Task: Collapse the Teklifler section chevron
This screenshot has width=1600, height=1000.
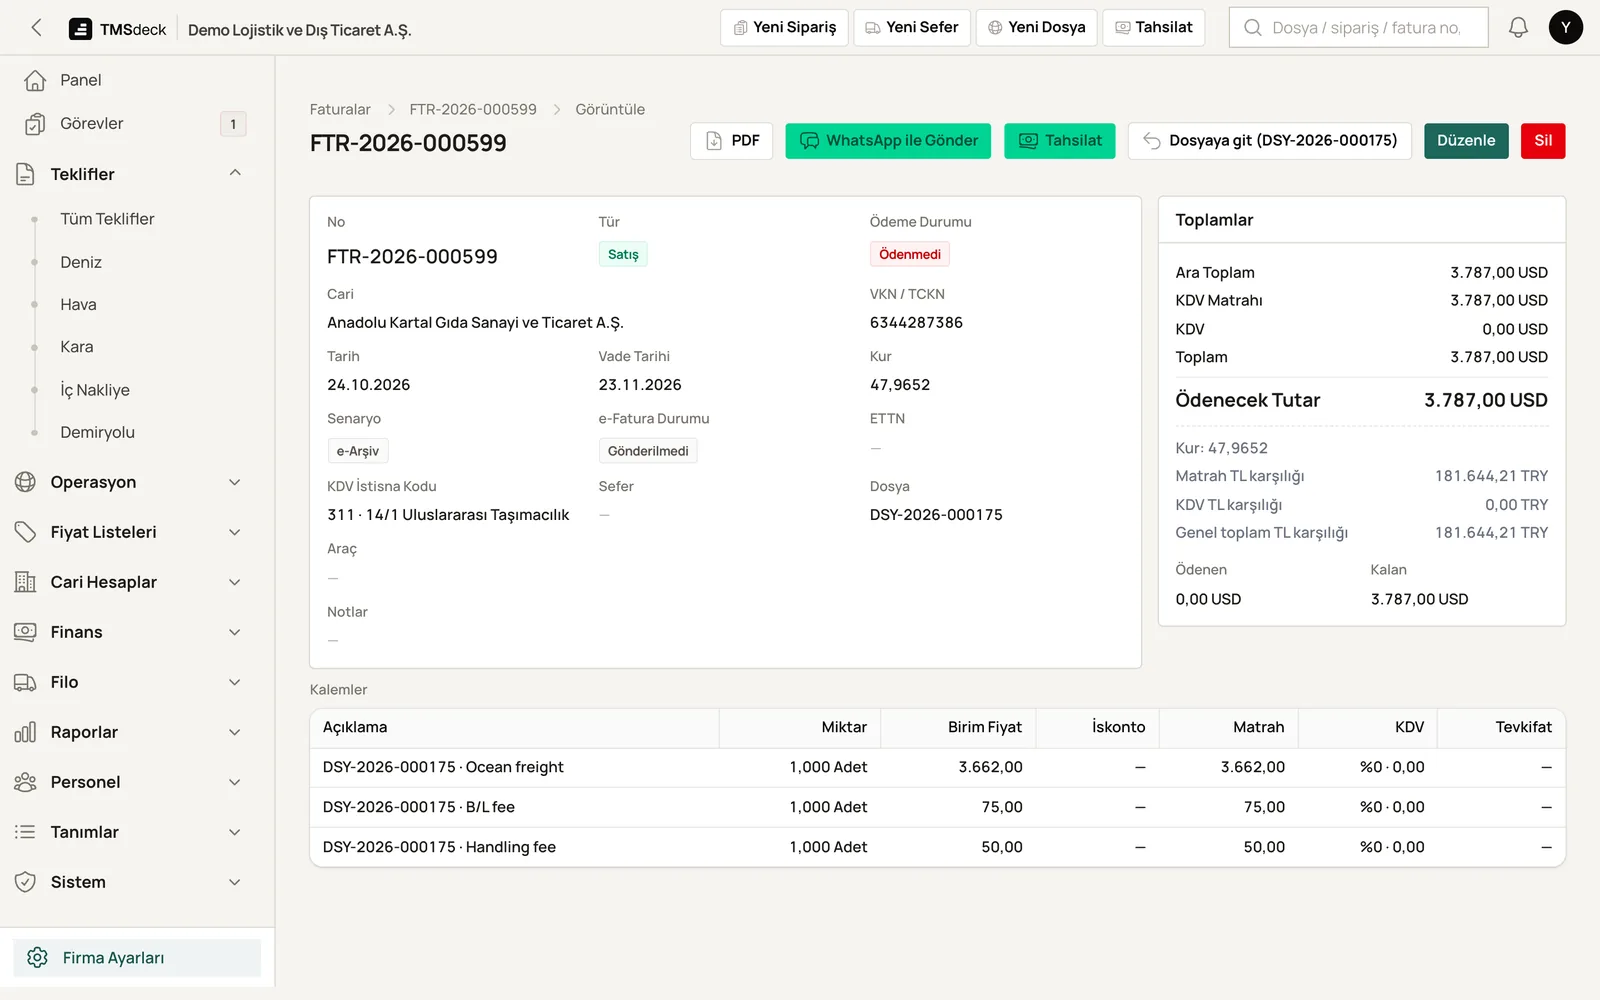Action: pos(235,173)
